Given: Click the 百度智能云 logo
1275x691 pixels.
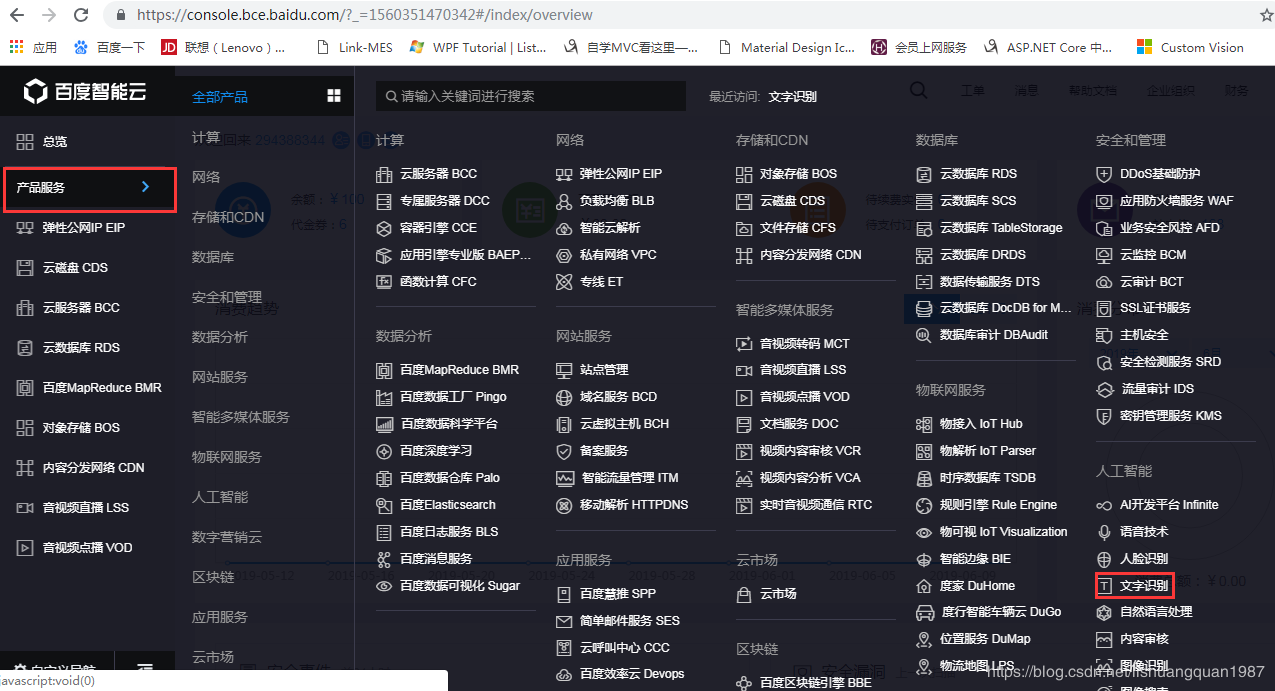Looking at the screenshot, I should (x=85, y=93).
